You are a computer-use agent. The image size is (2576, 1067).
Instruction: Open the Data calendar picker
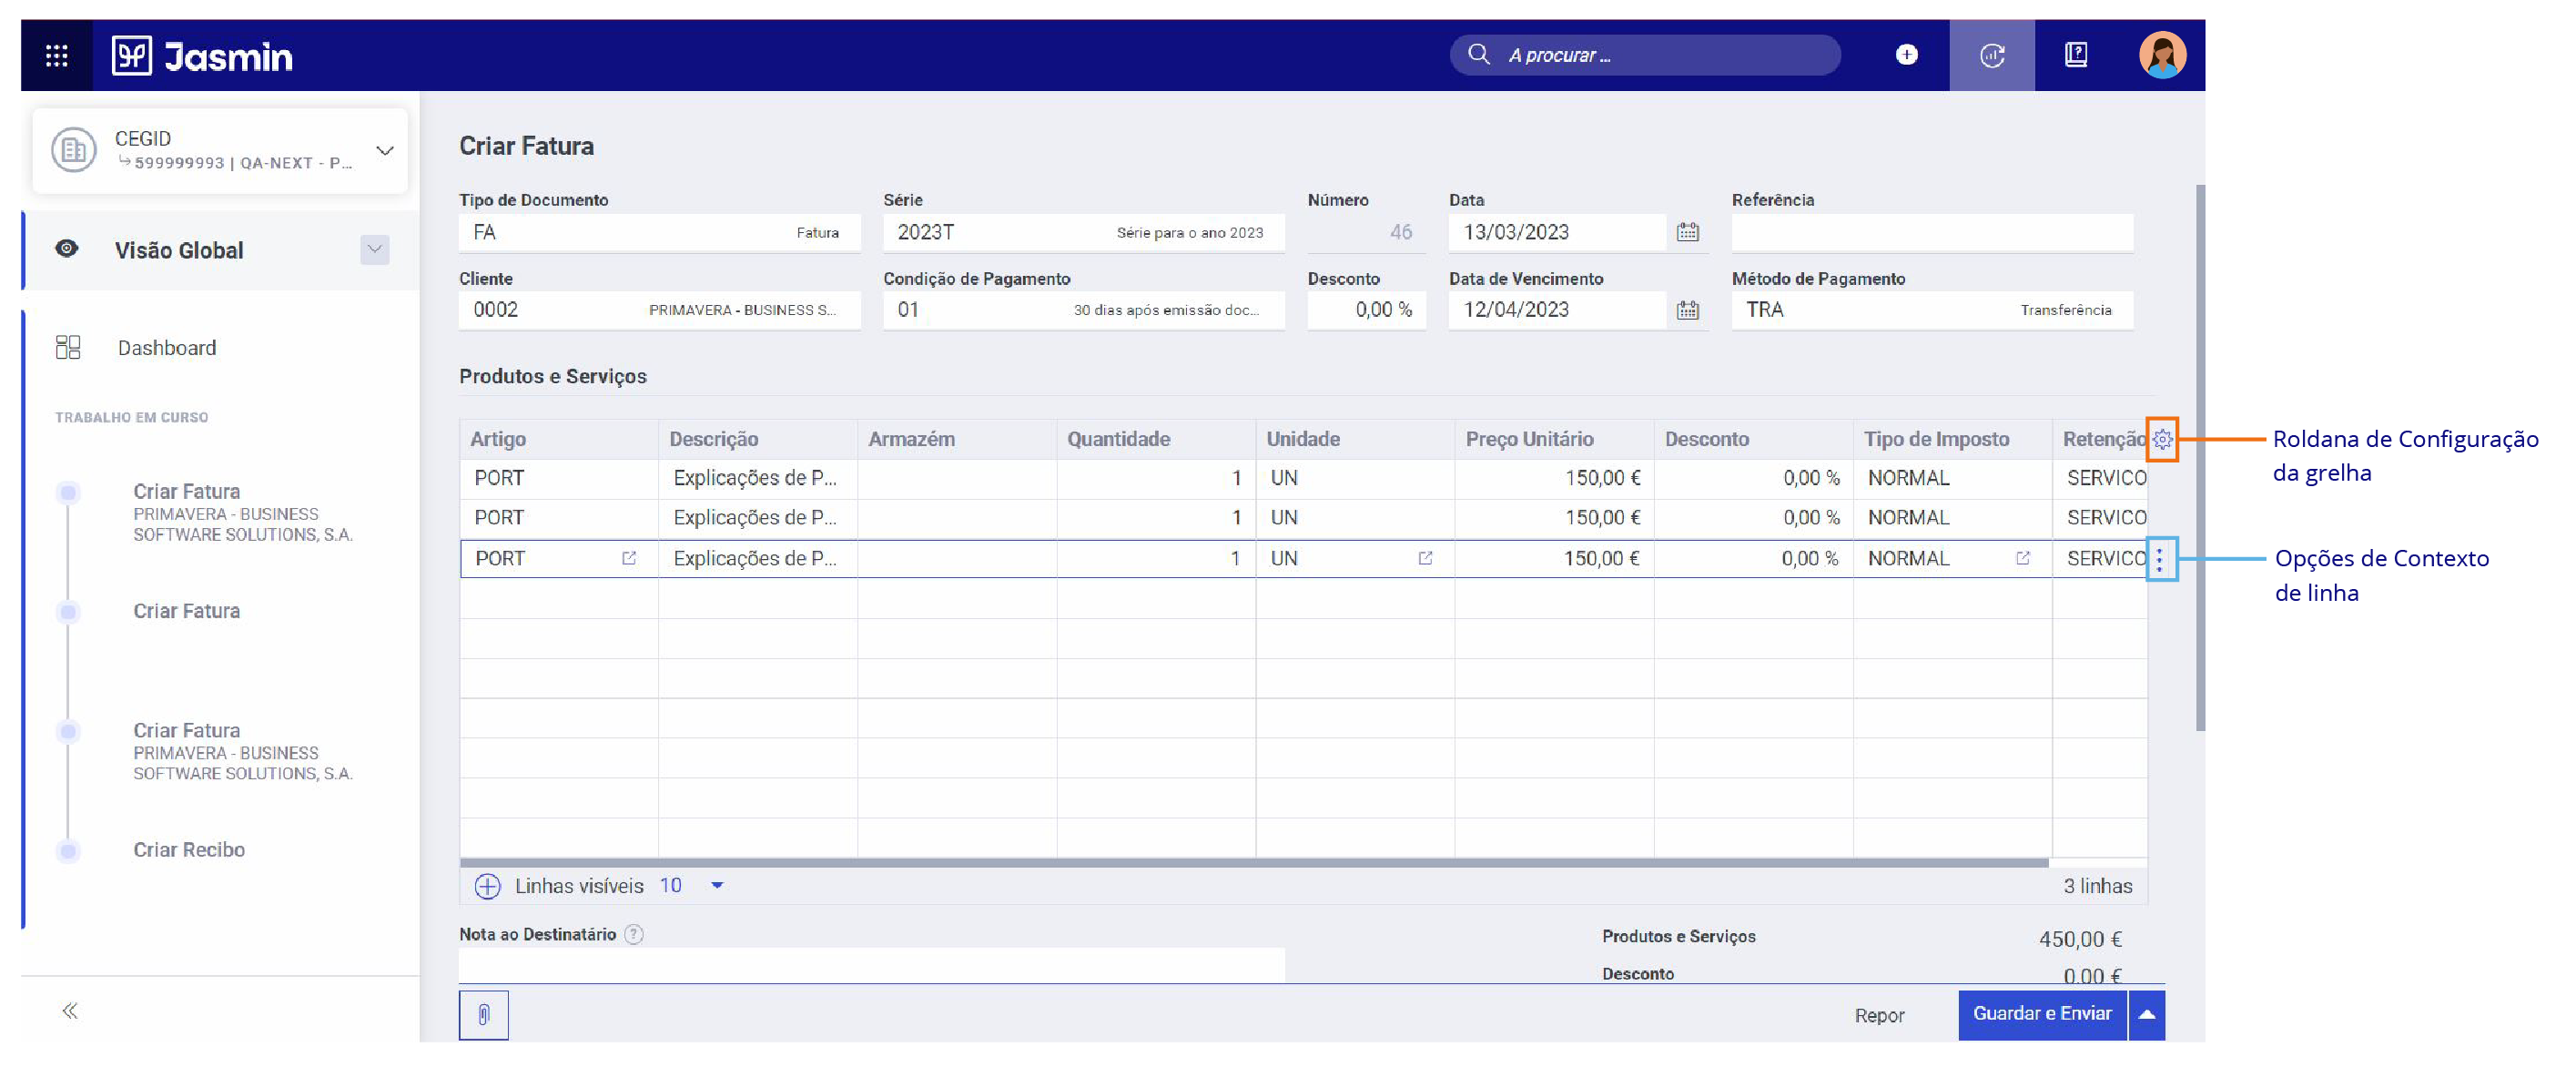pyautogui.click(x=1687, y=232)
